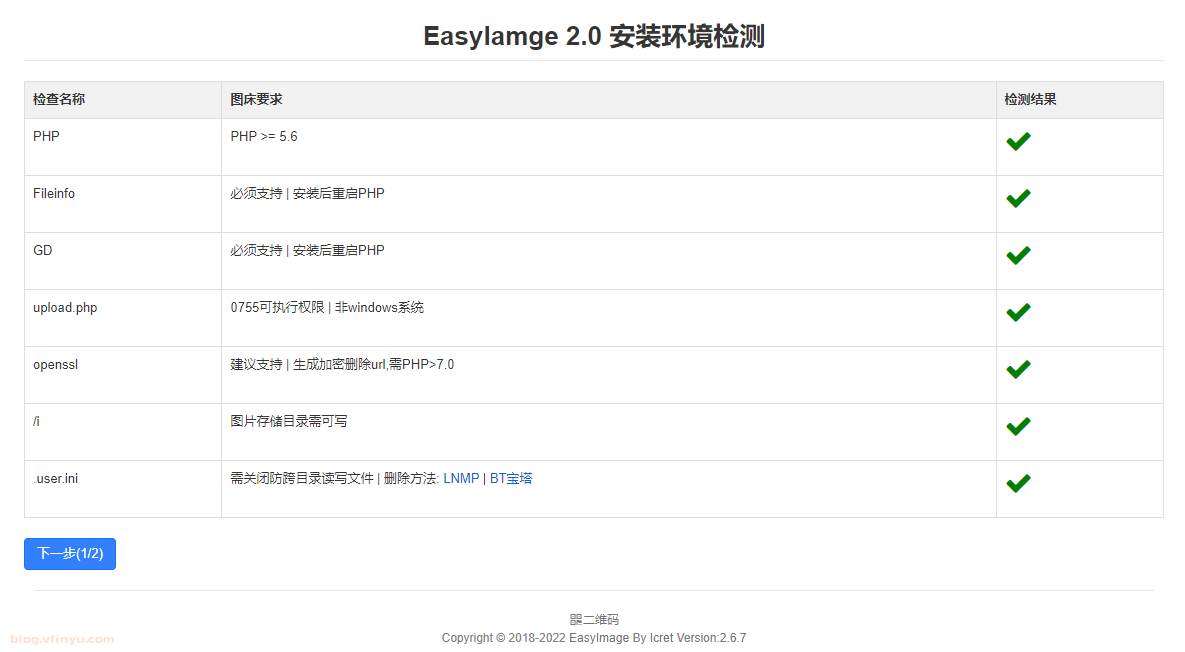The width and height of the screenshot is (1185, 652).
Task: Click the openssl green checkmark icon
Action: pos(1018,370)
